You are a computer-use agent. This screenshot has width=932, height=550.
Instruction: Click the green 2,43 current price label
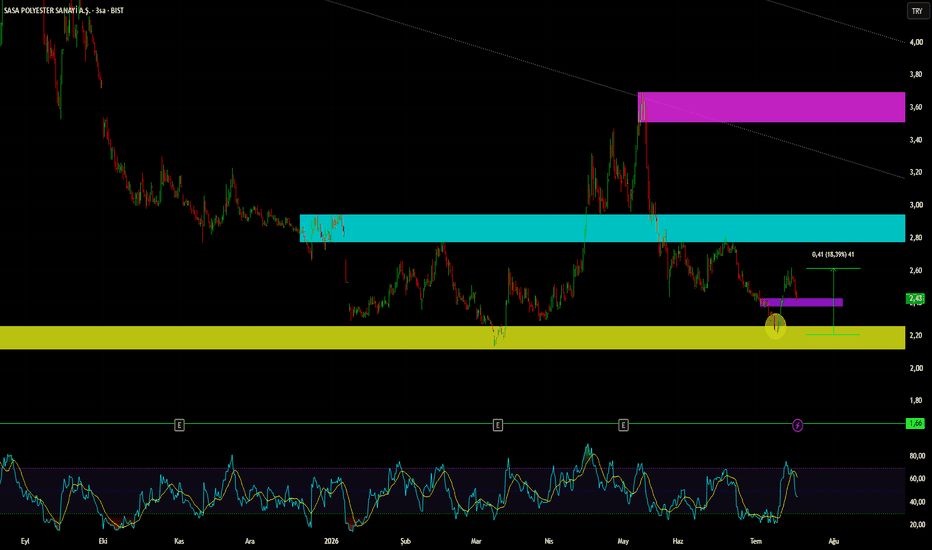[x=915, y=298]
